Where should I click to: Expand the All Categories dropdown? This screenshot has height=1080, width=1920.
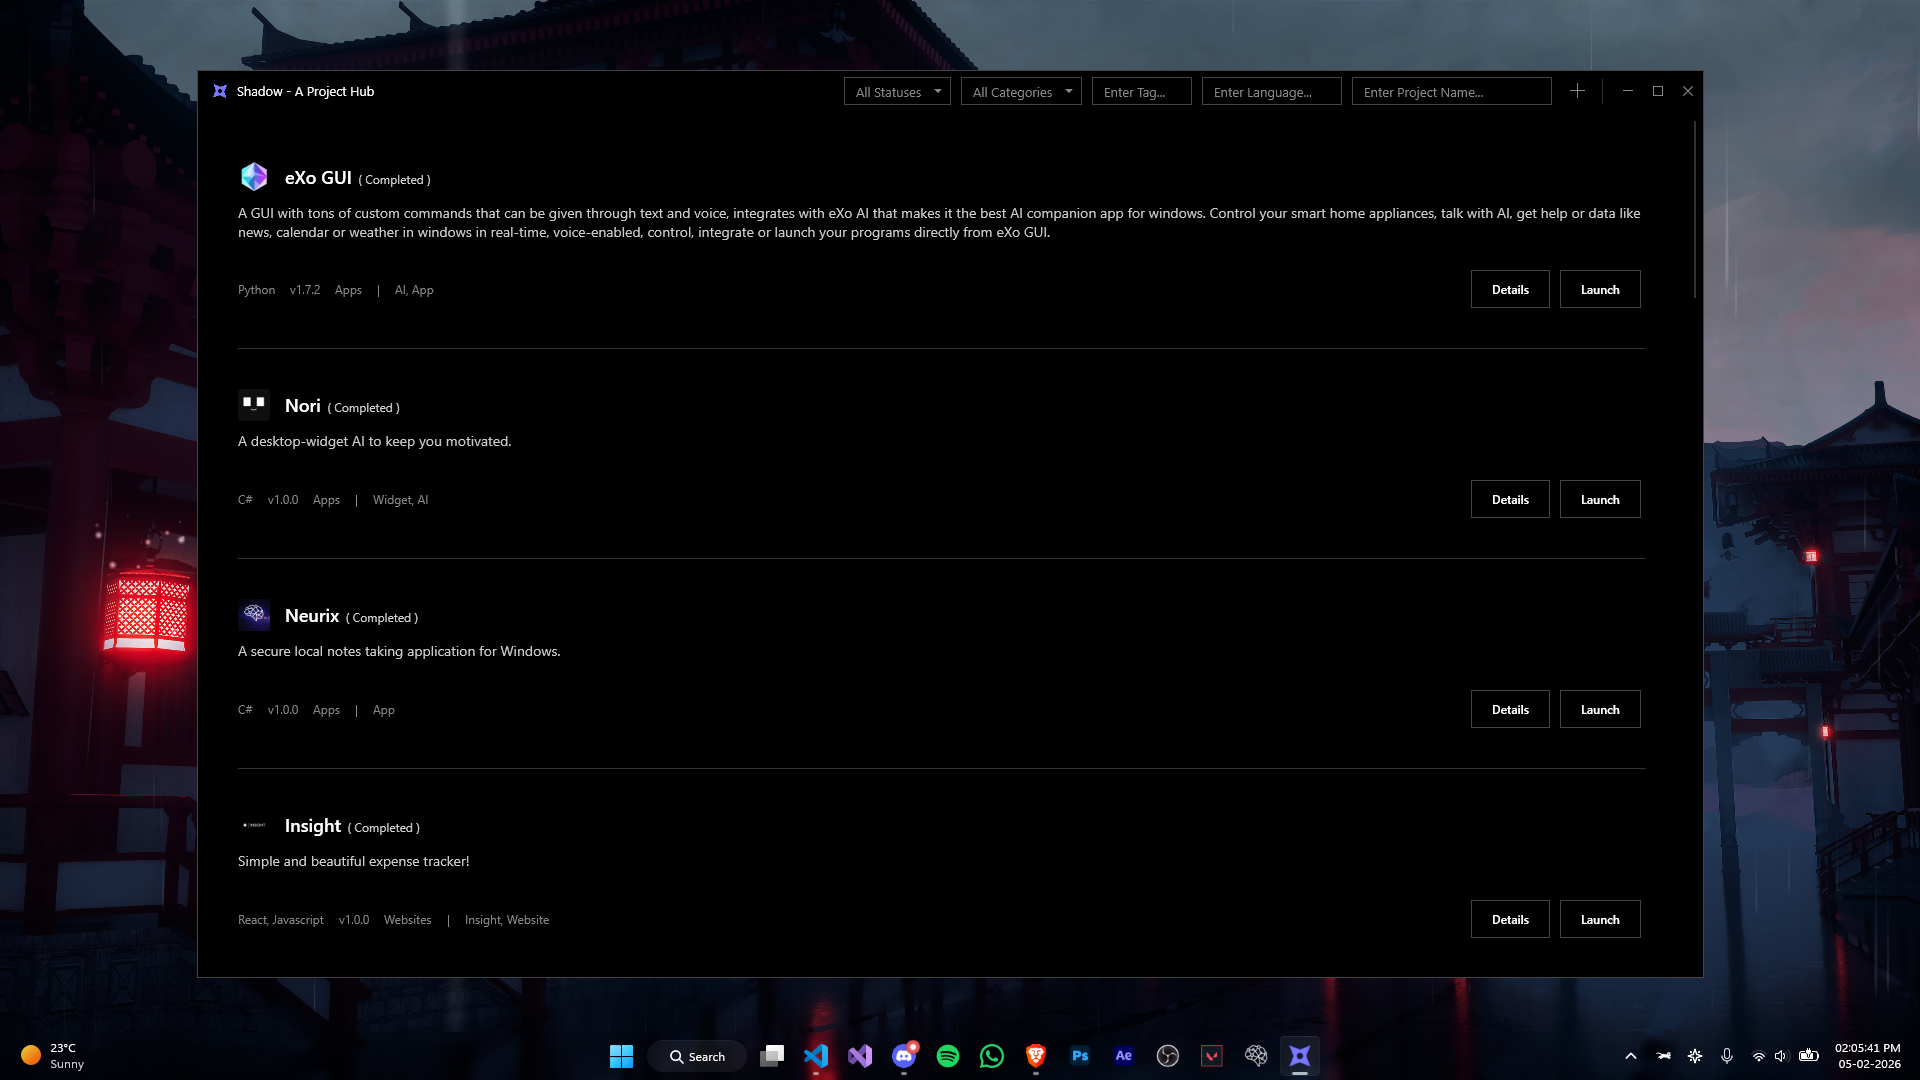tap(1021, 92)
